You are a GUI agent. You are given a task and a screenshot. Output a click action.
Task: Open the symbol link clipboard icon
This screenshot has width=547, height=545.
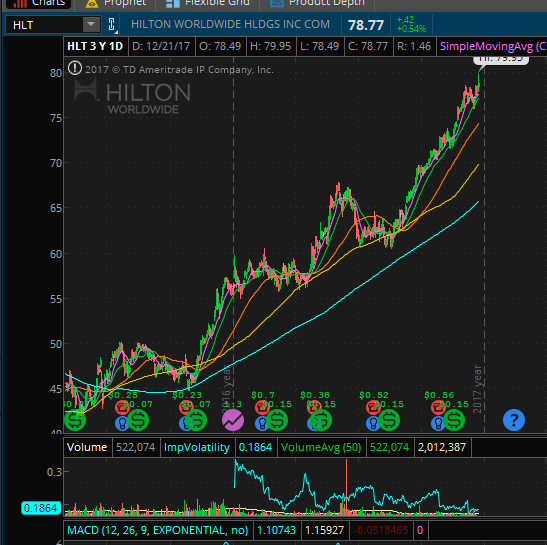112,25
